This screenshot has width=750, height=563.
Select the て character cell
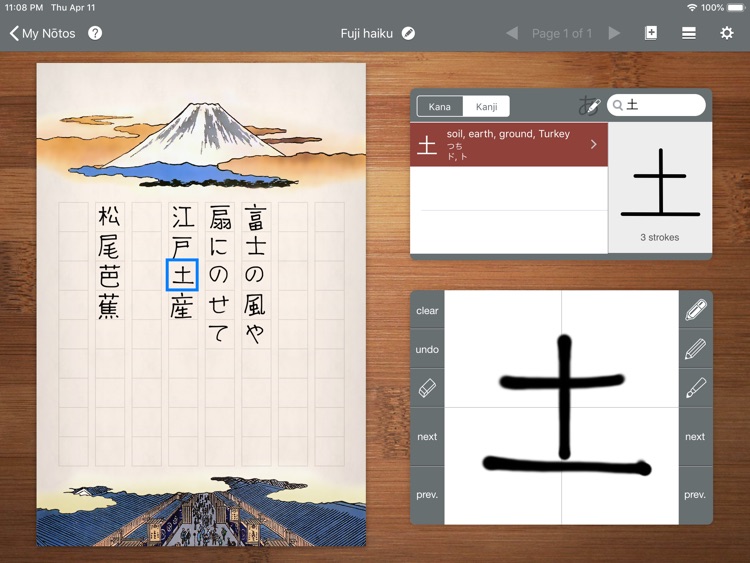point(220,334)
